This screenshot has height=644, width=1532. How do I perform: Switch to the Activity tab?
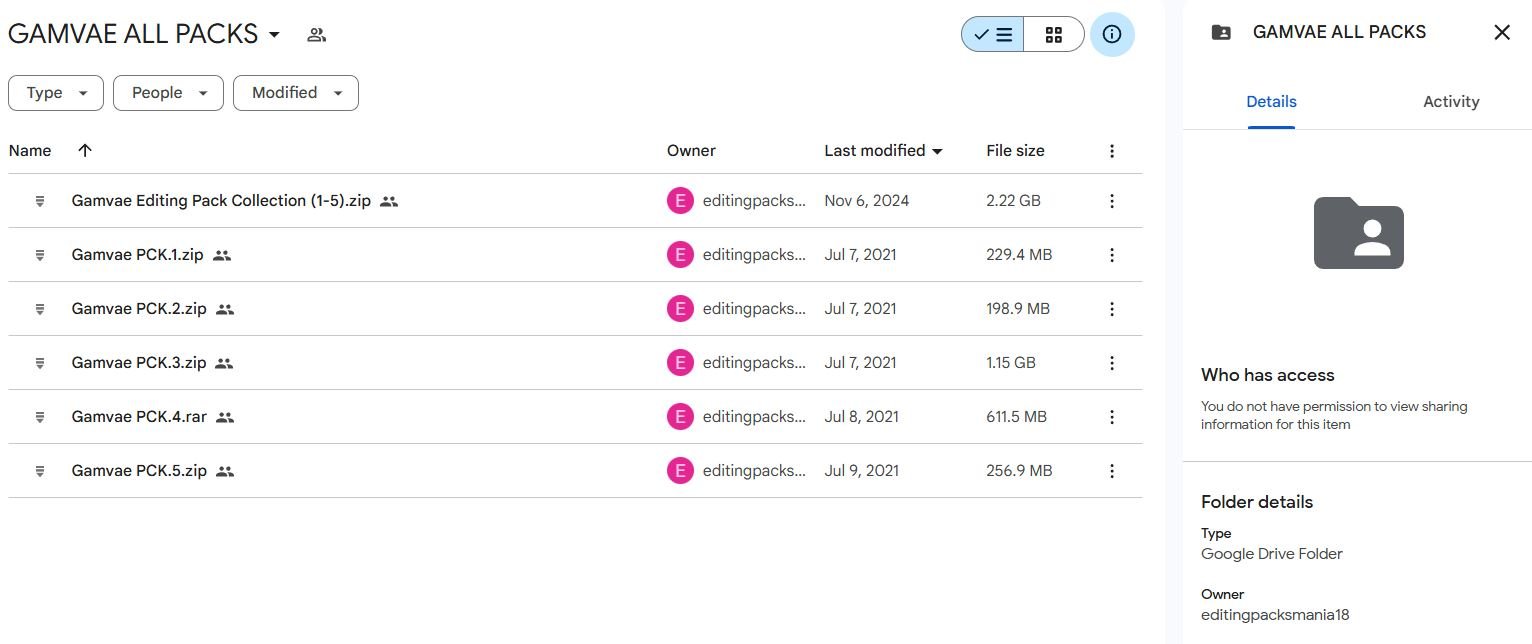[1451, 102]
